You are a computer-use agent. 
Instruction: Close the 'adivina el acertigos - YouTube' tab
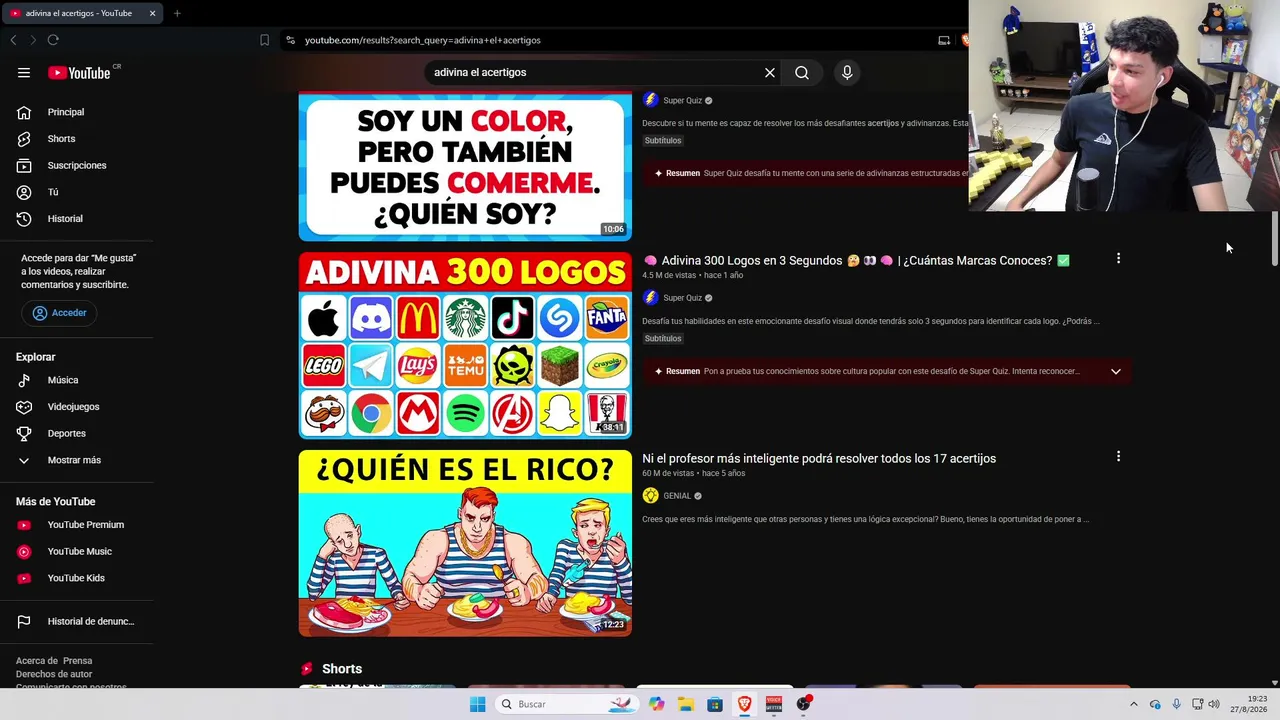pos(152,13)
